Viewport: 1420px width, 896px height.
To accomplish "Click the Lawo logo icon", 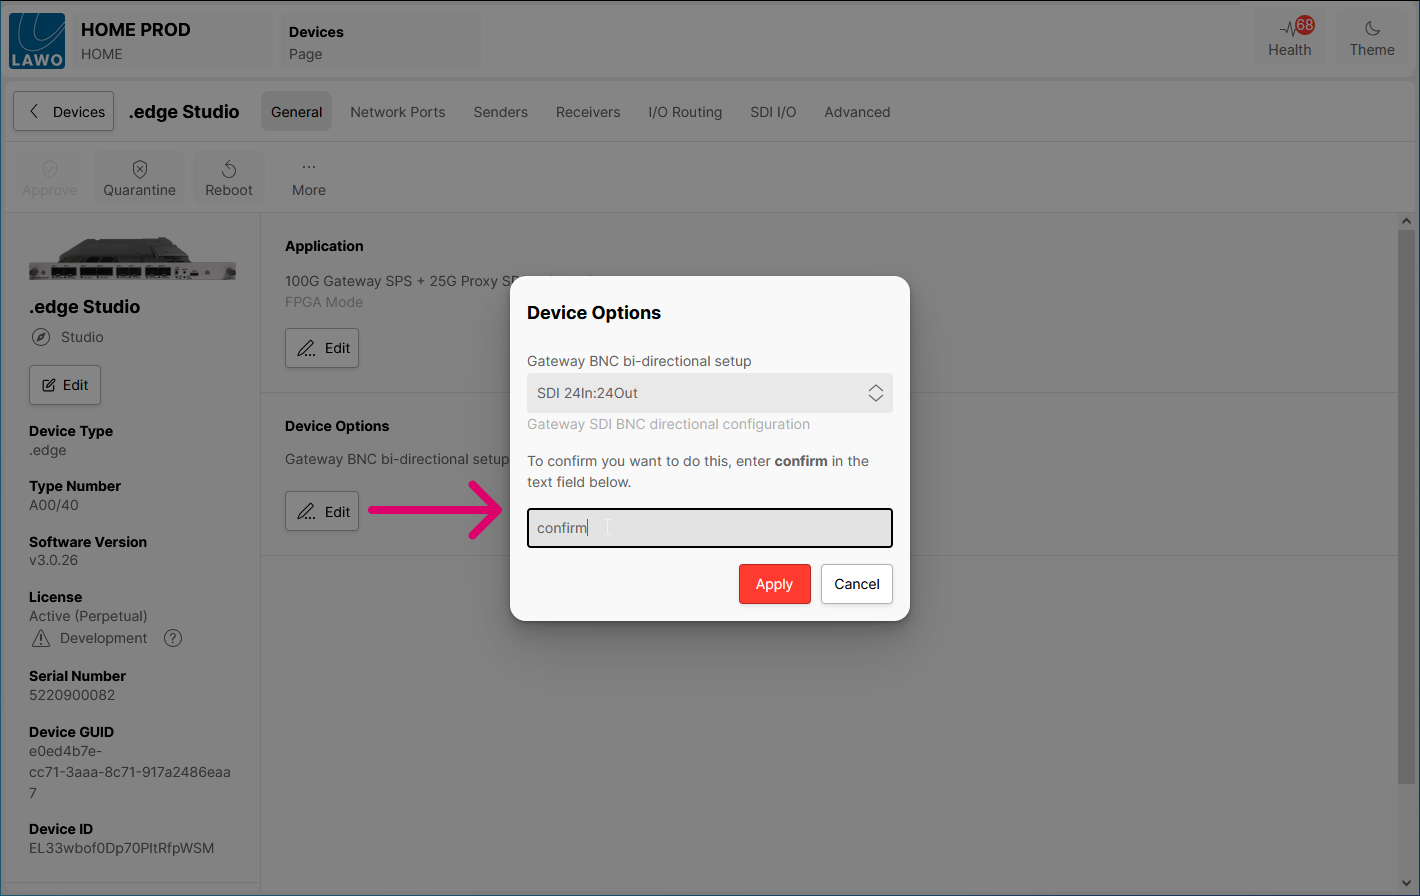I will coord(37,41).
